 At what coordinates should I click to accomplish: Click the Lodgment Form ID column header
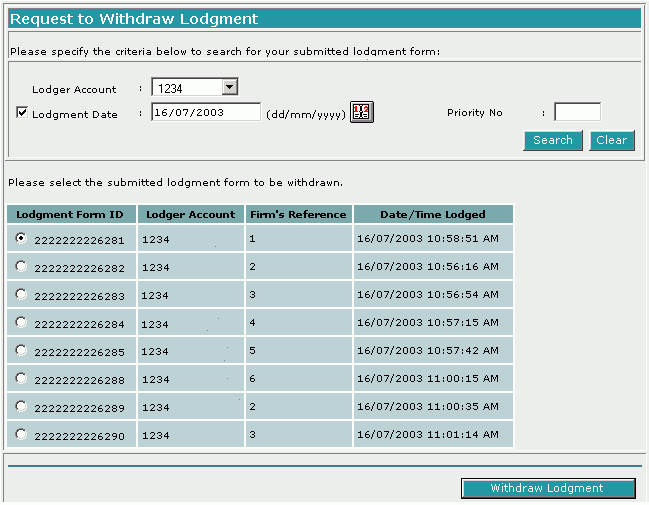[70, 214]
